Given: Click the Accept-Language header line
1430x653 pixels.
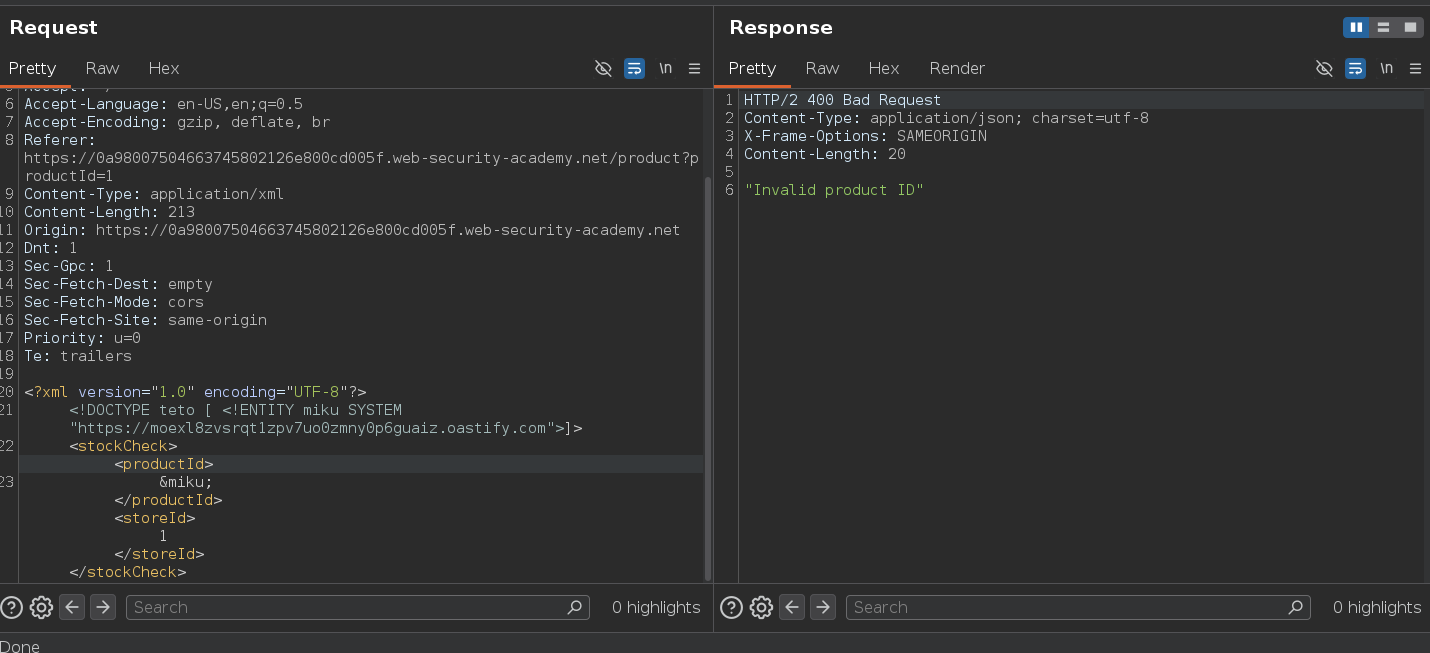Looking at the screenshot, I should click(x=163, y=104).
